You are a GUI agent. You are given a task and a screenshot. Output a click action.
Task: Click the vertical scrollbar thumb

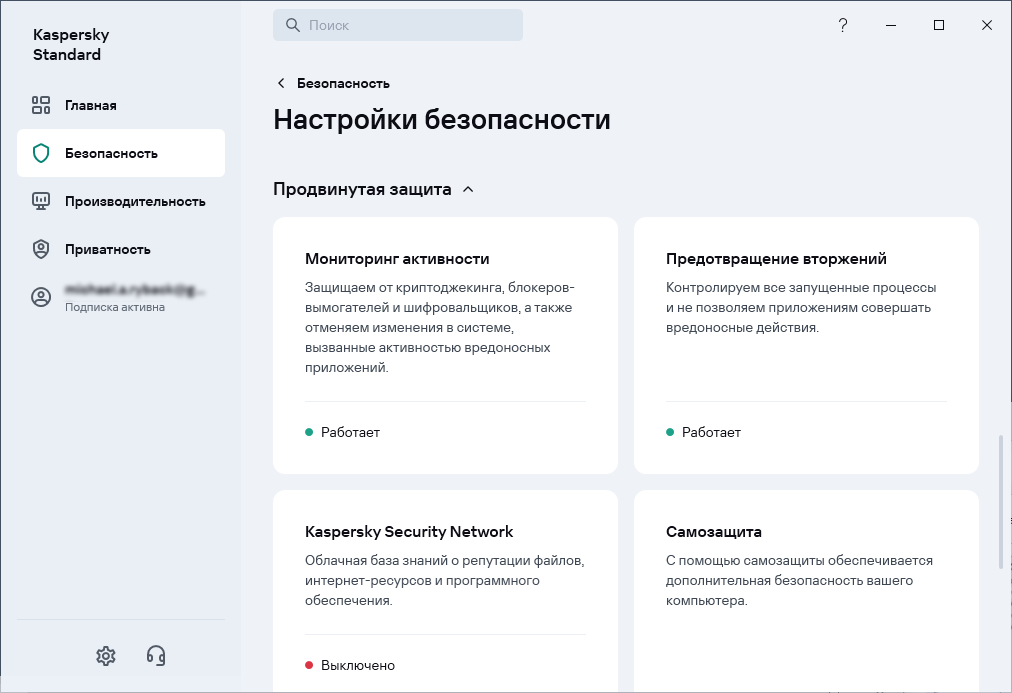[1001, 501]
